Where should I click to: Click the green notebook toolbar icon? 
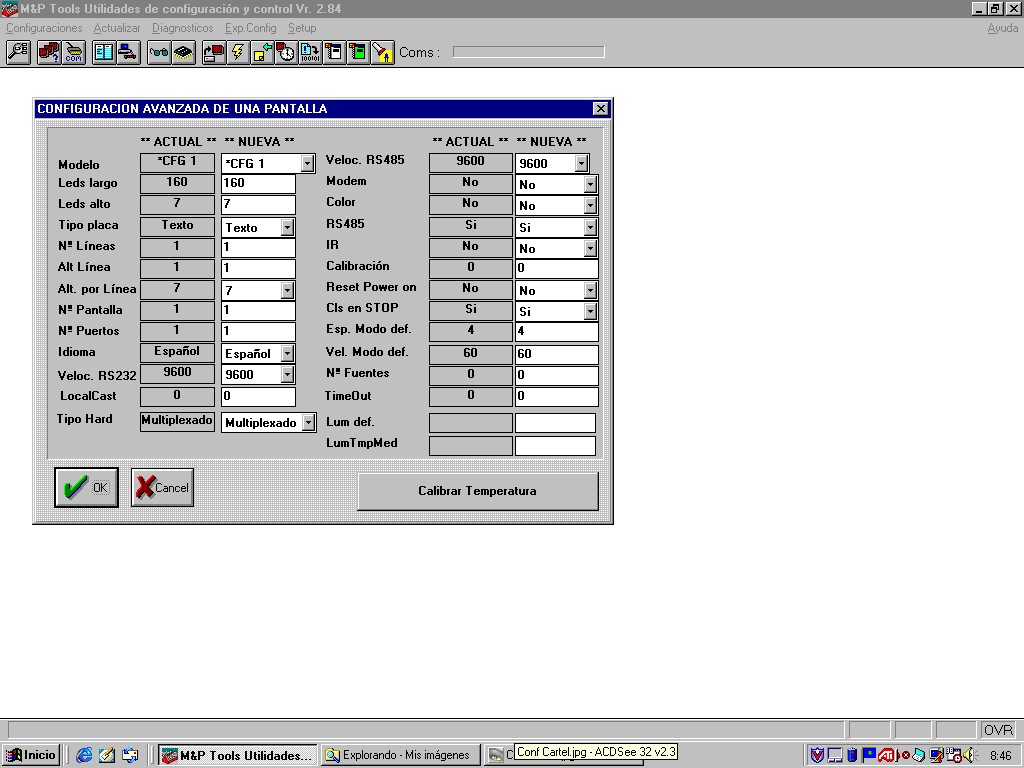[358, 52]
